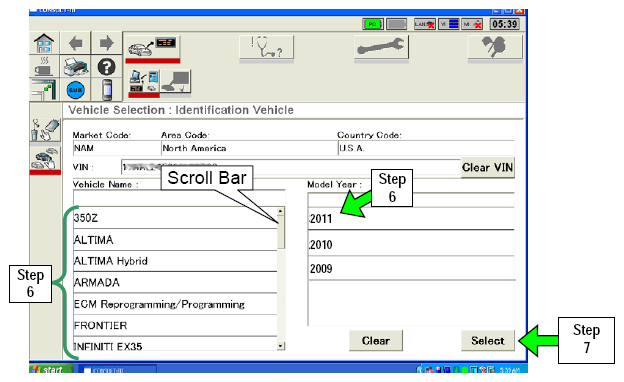Choose ARMADA from the vehicle list
The width and height of the screenshot is (624, 382).
point(175,283)
